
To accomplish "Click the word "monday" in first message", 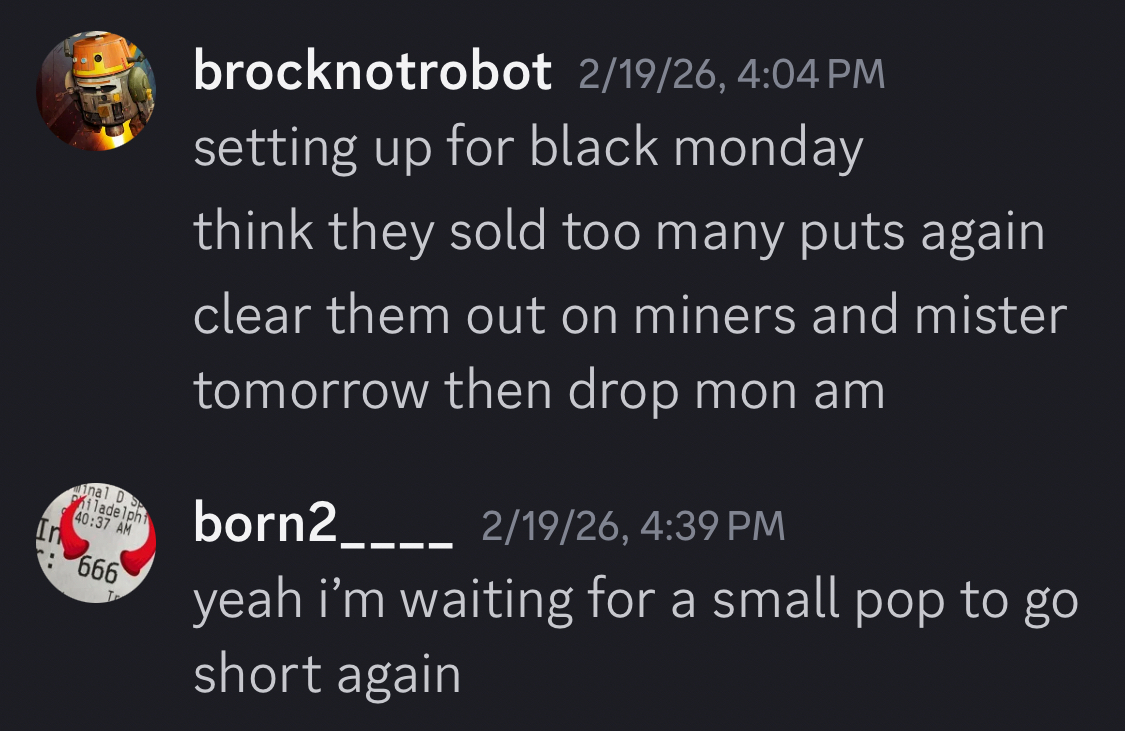I will click(768, 148).
